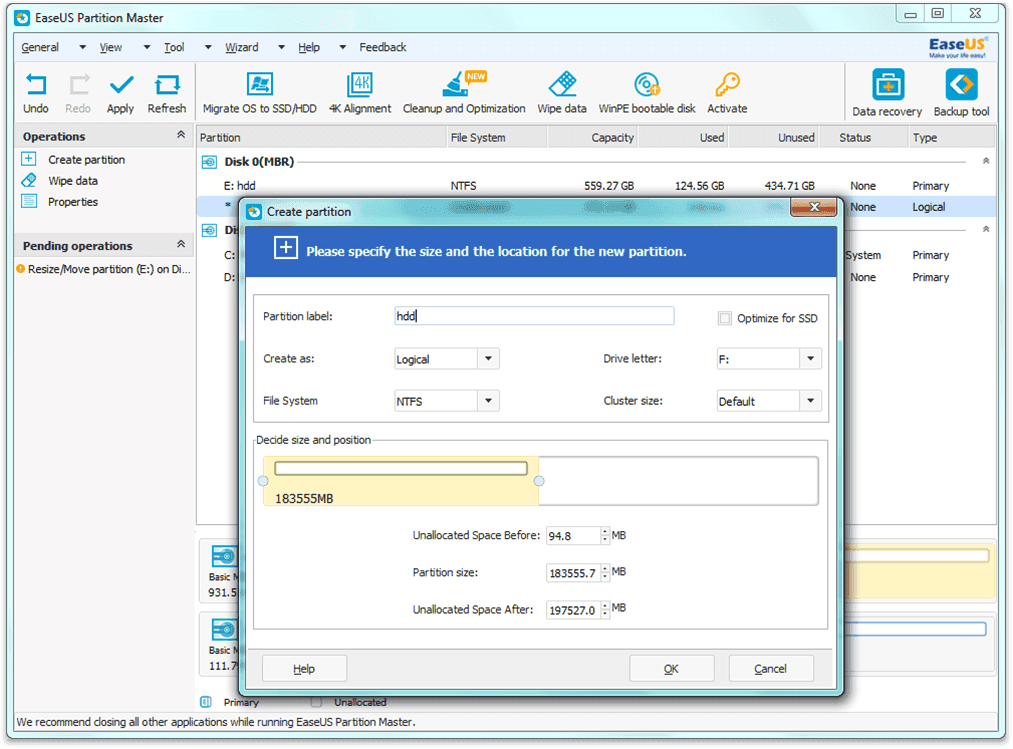Click the Partition label text field
Image resolution: width=1013 pixels, height=749 pixels.
pyautogui.click(x=534, y=316)
